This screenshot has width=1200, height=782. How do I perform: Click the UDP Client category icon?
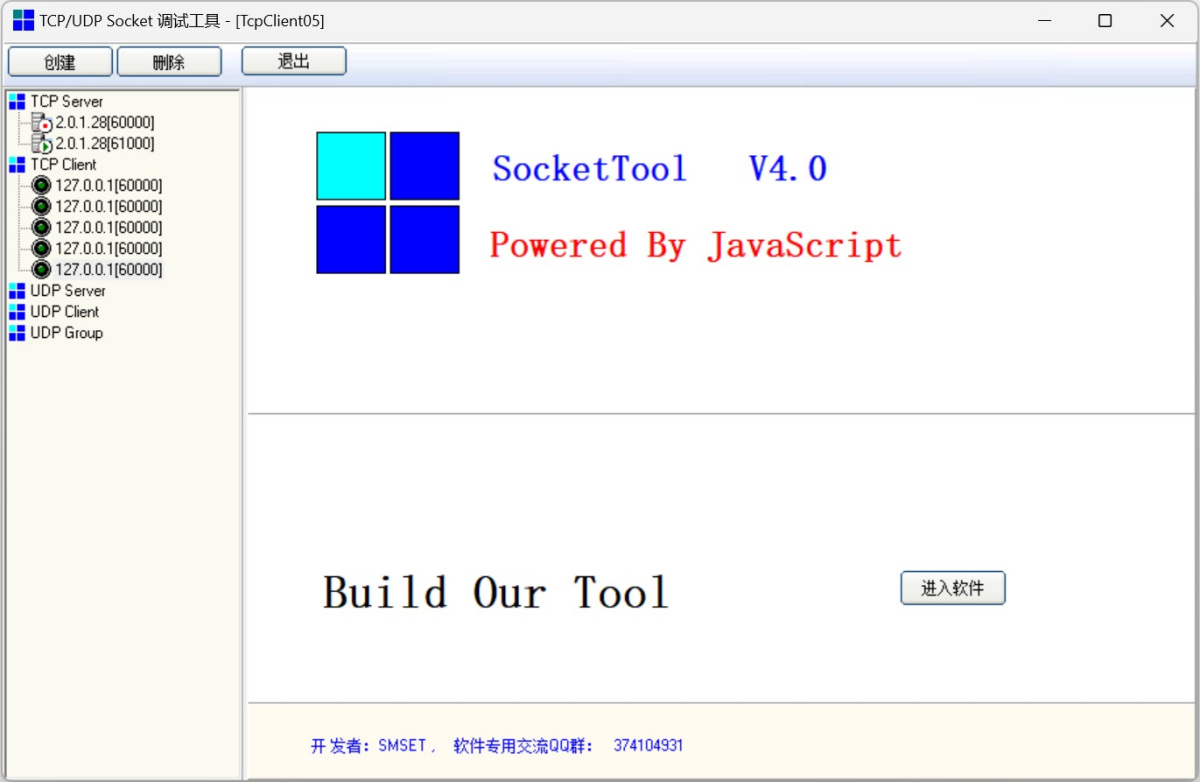tap(17, 311)
